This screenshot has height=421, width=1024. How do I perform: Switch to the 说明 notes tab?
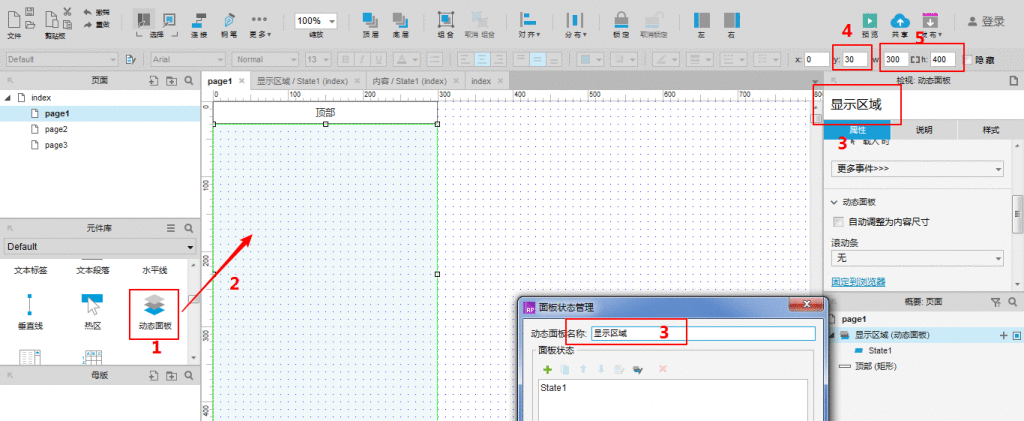click(924, 130)
